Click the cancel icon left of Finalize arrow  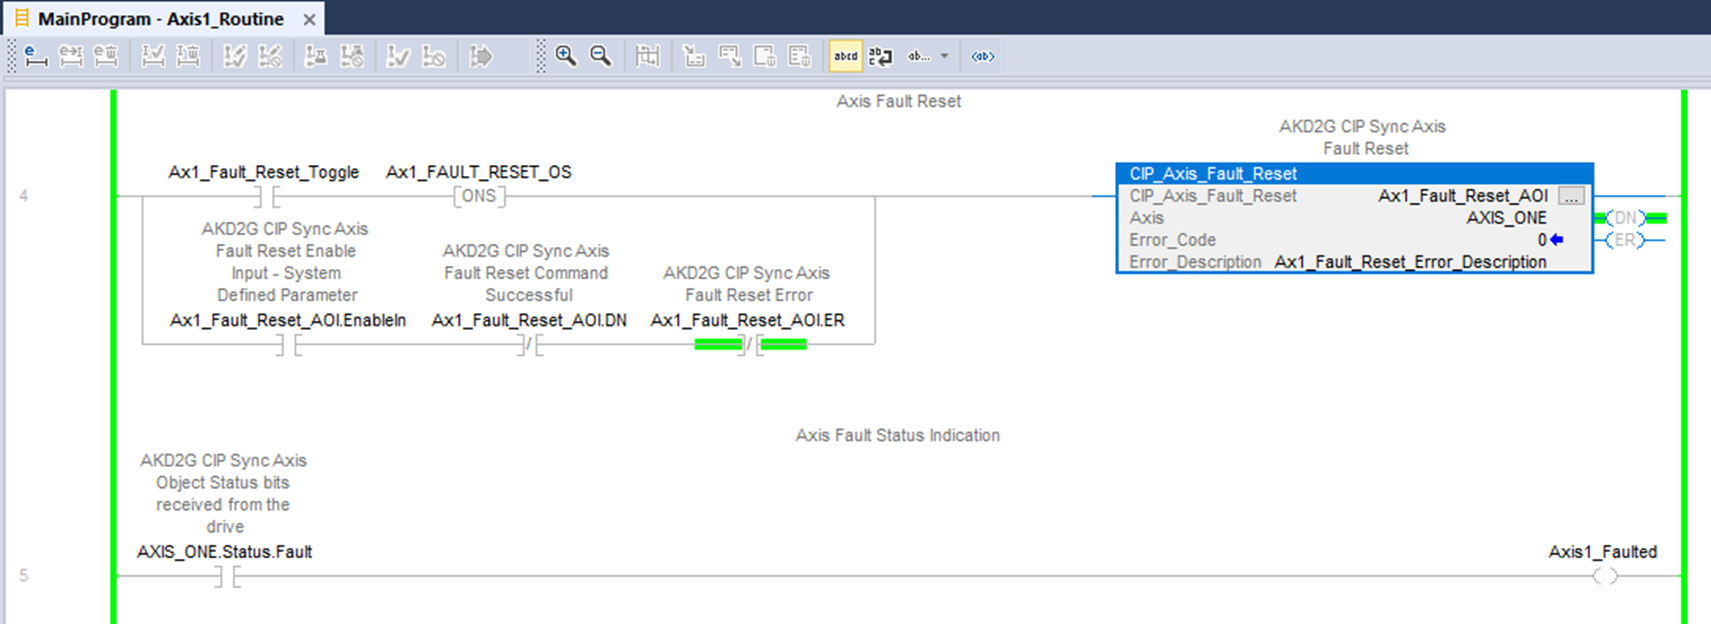coord(434,56)
